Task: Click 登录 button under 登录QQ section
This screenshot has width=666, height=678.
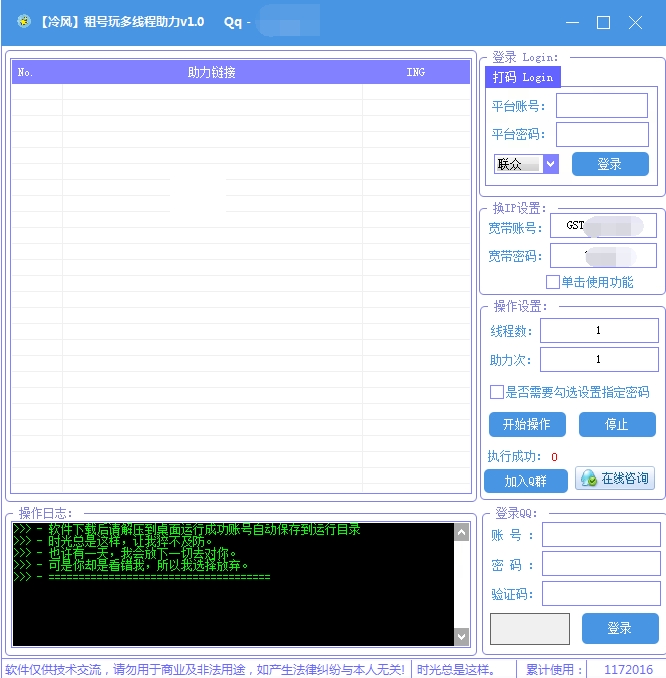Action: (x=620, y=628)
